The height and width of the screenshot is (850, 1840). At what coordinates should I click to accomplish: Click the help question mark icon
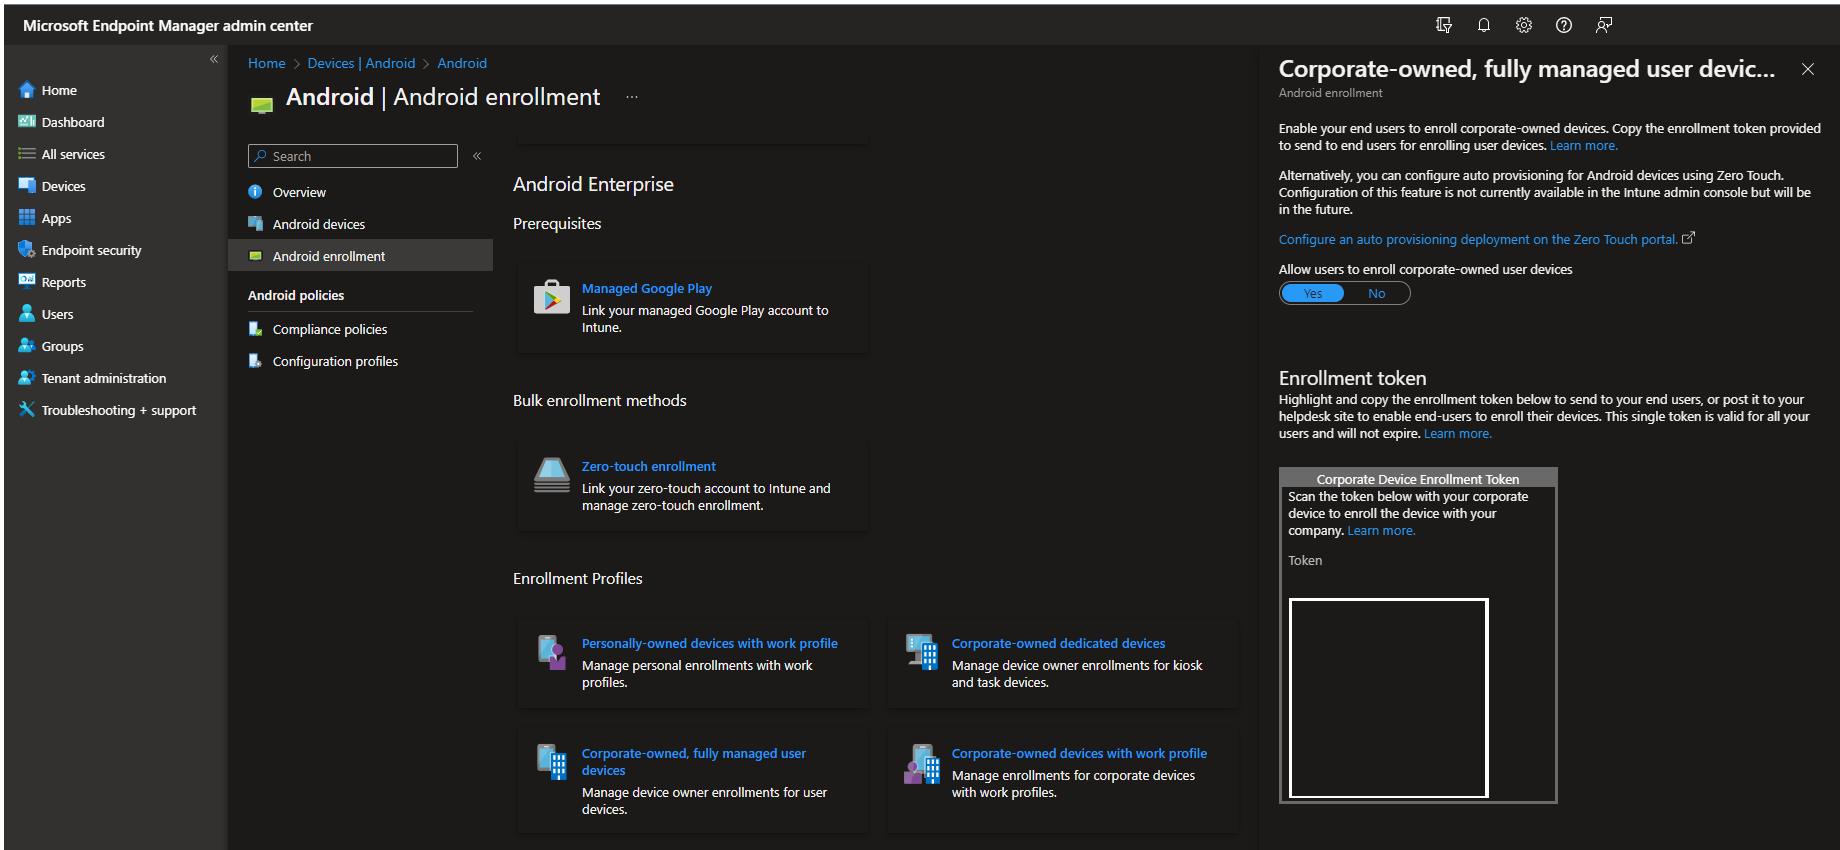(x=1564, y=26)
